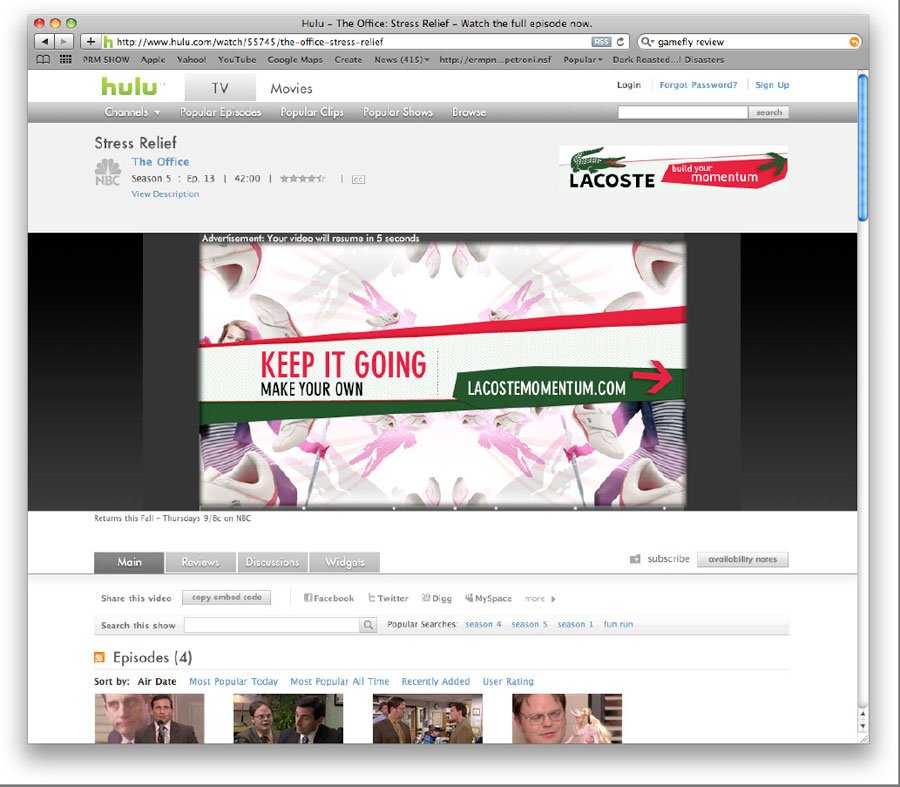Click the season 4 popular search
Screen dimensions: 900x787
pyautogui.click(x=483, y=624)
